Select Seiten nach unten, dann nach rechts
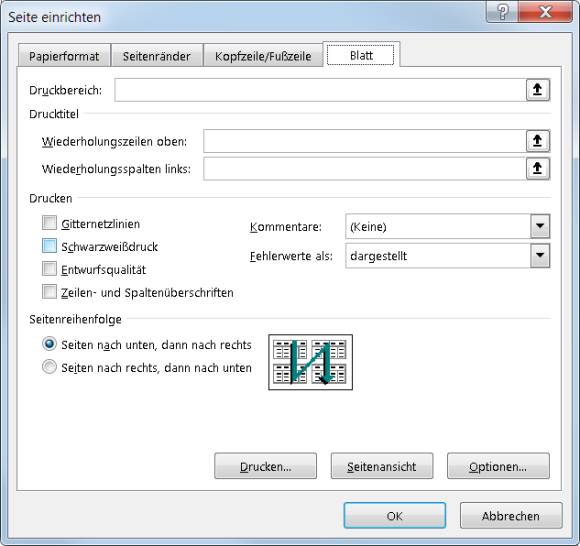Screen dimensions: 580x546 coord(50,344)
